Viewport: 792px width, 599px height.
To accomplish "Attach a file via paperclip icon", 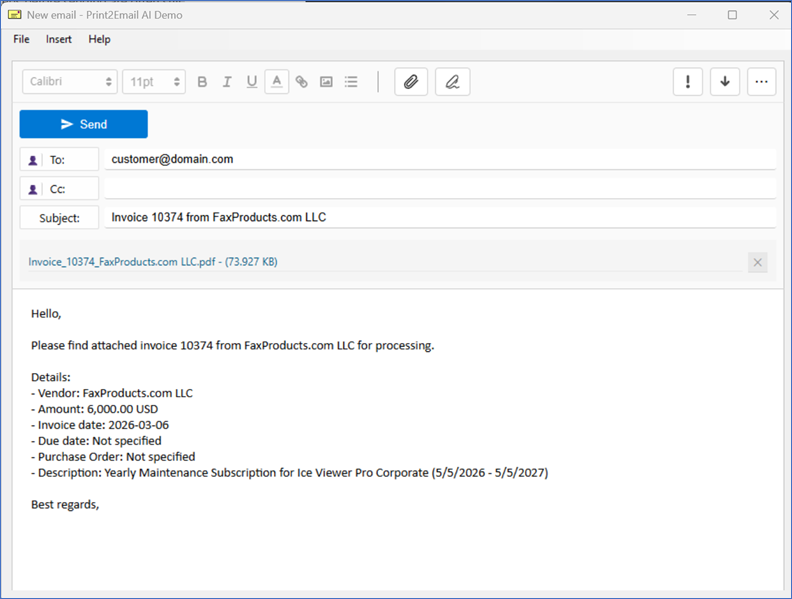I will [x=411, y=82].
